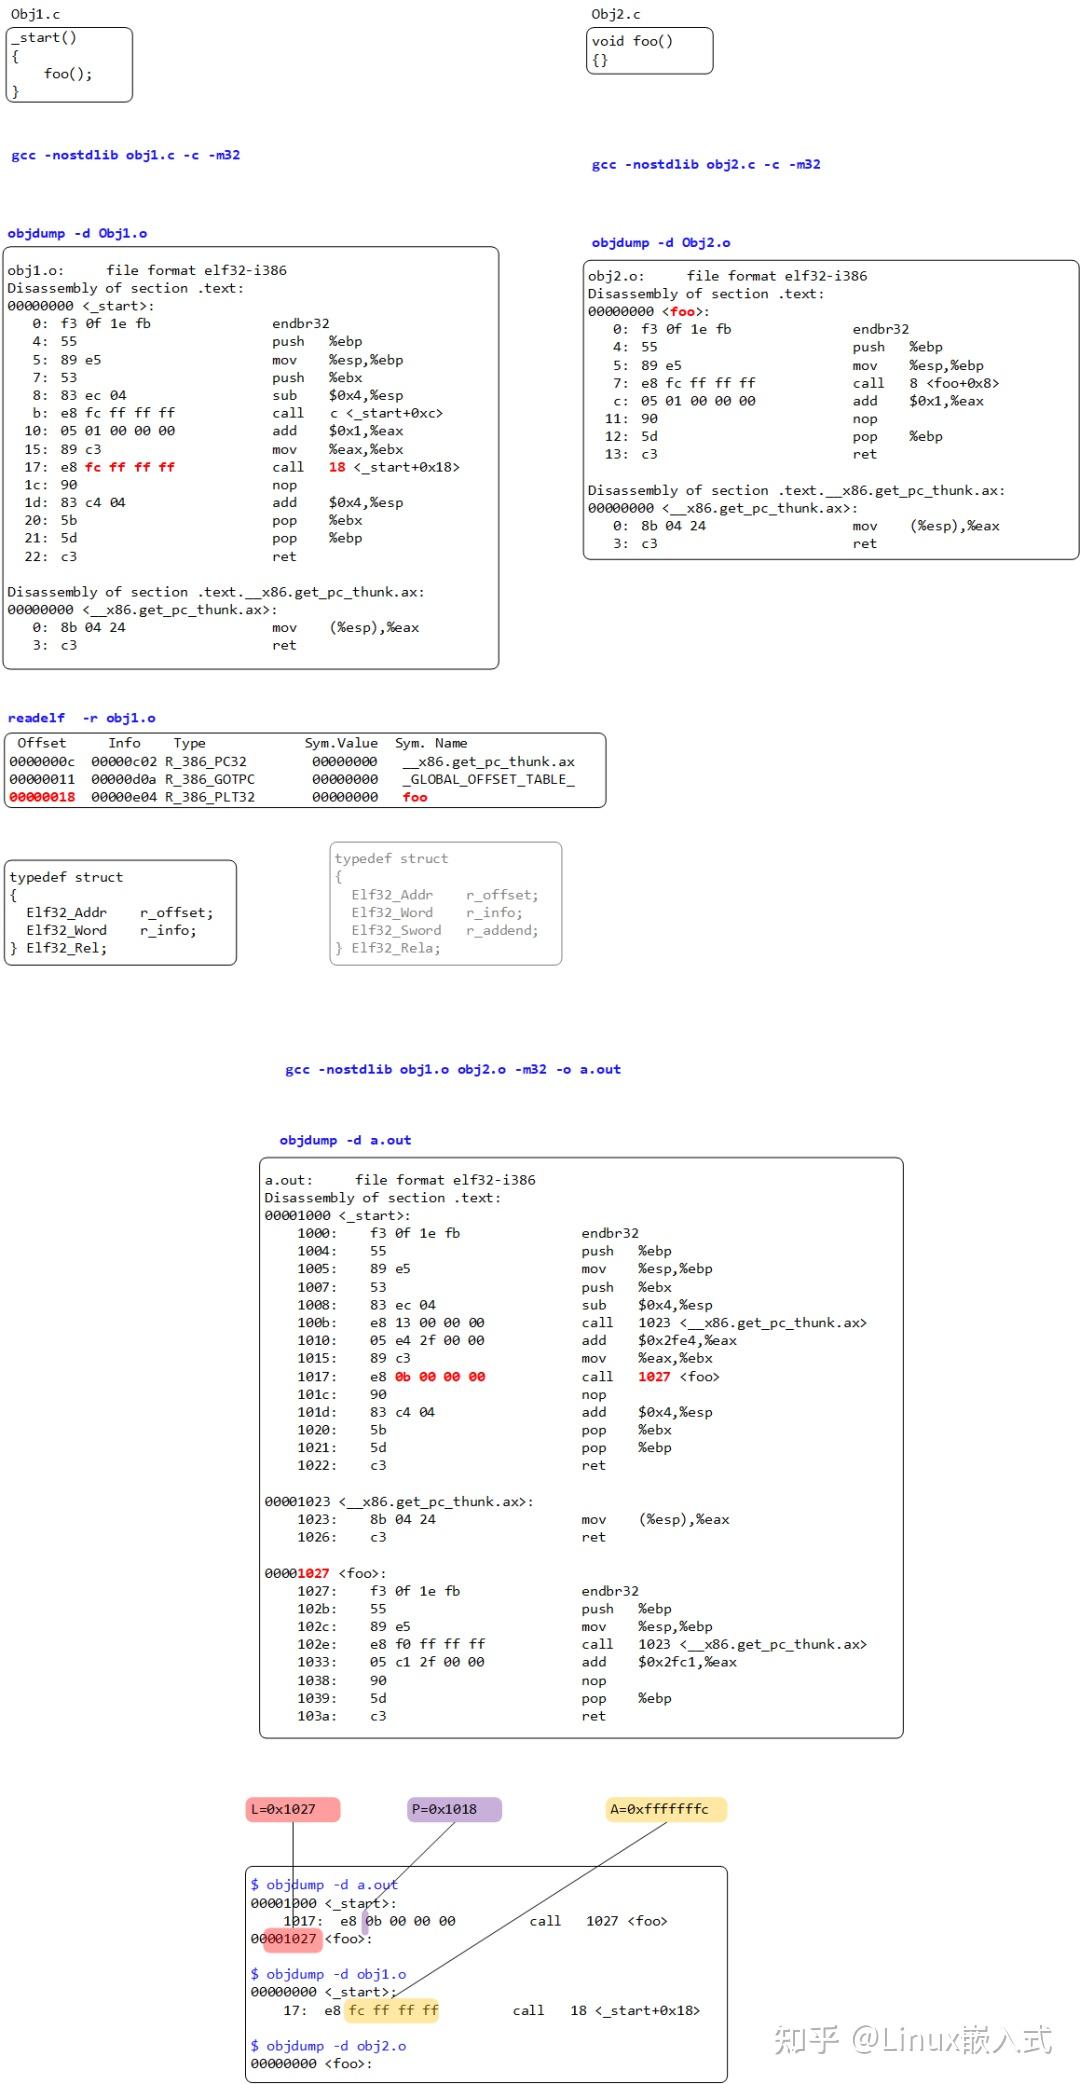Click the blue 'objdump -d Obj1.o' heading
Viewport: 1080px width, 2084px height.
click(77, 233)
